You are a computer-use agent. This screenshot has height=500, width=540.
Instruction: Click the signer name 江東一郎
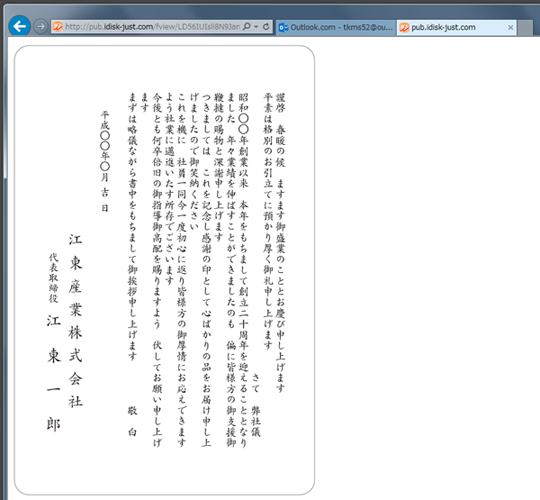coord(54,373)
